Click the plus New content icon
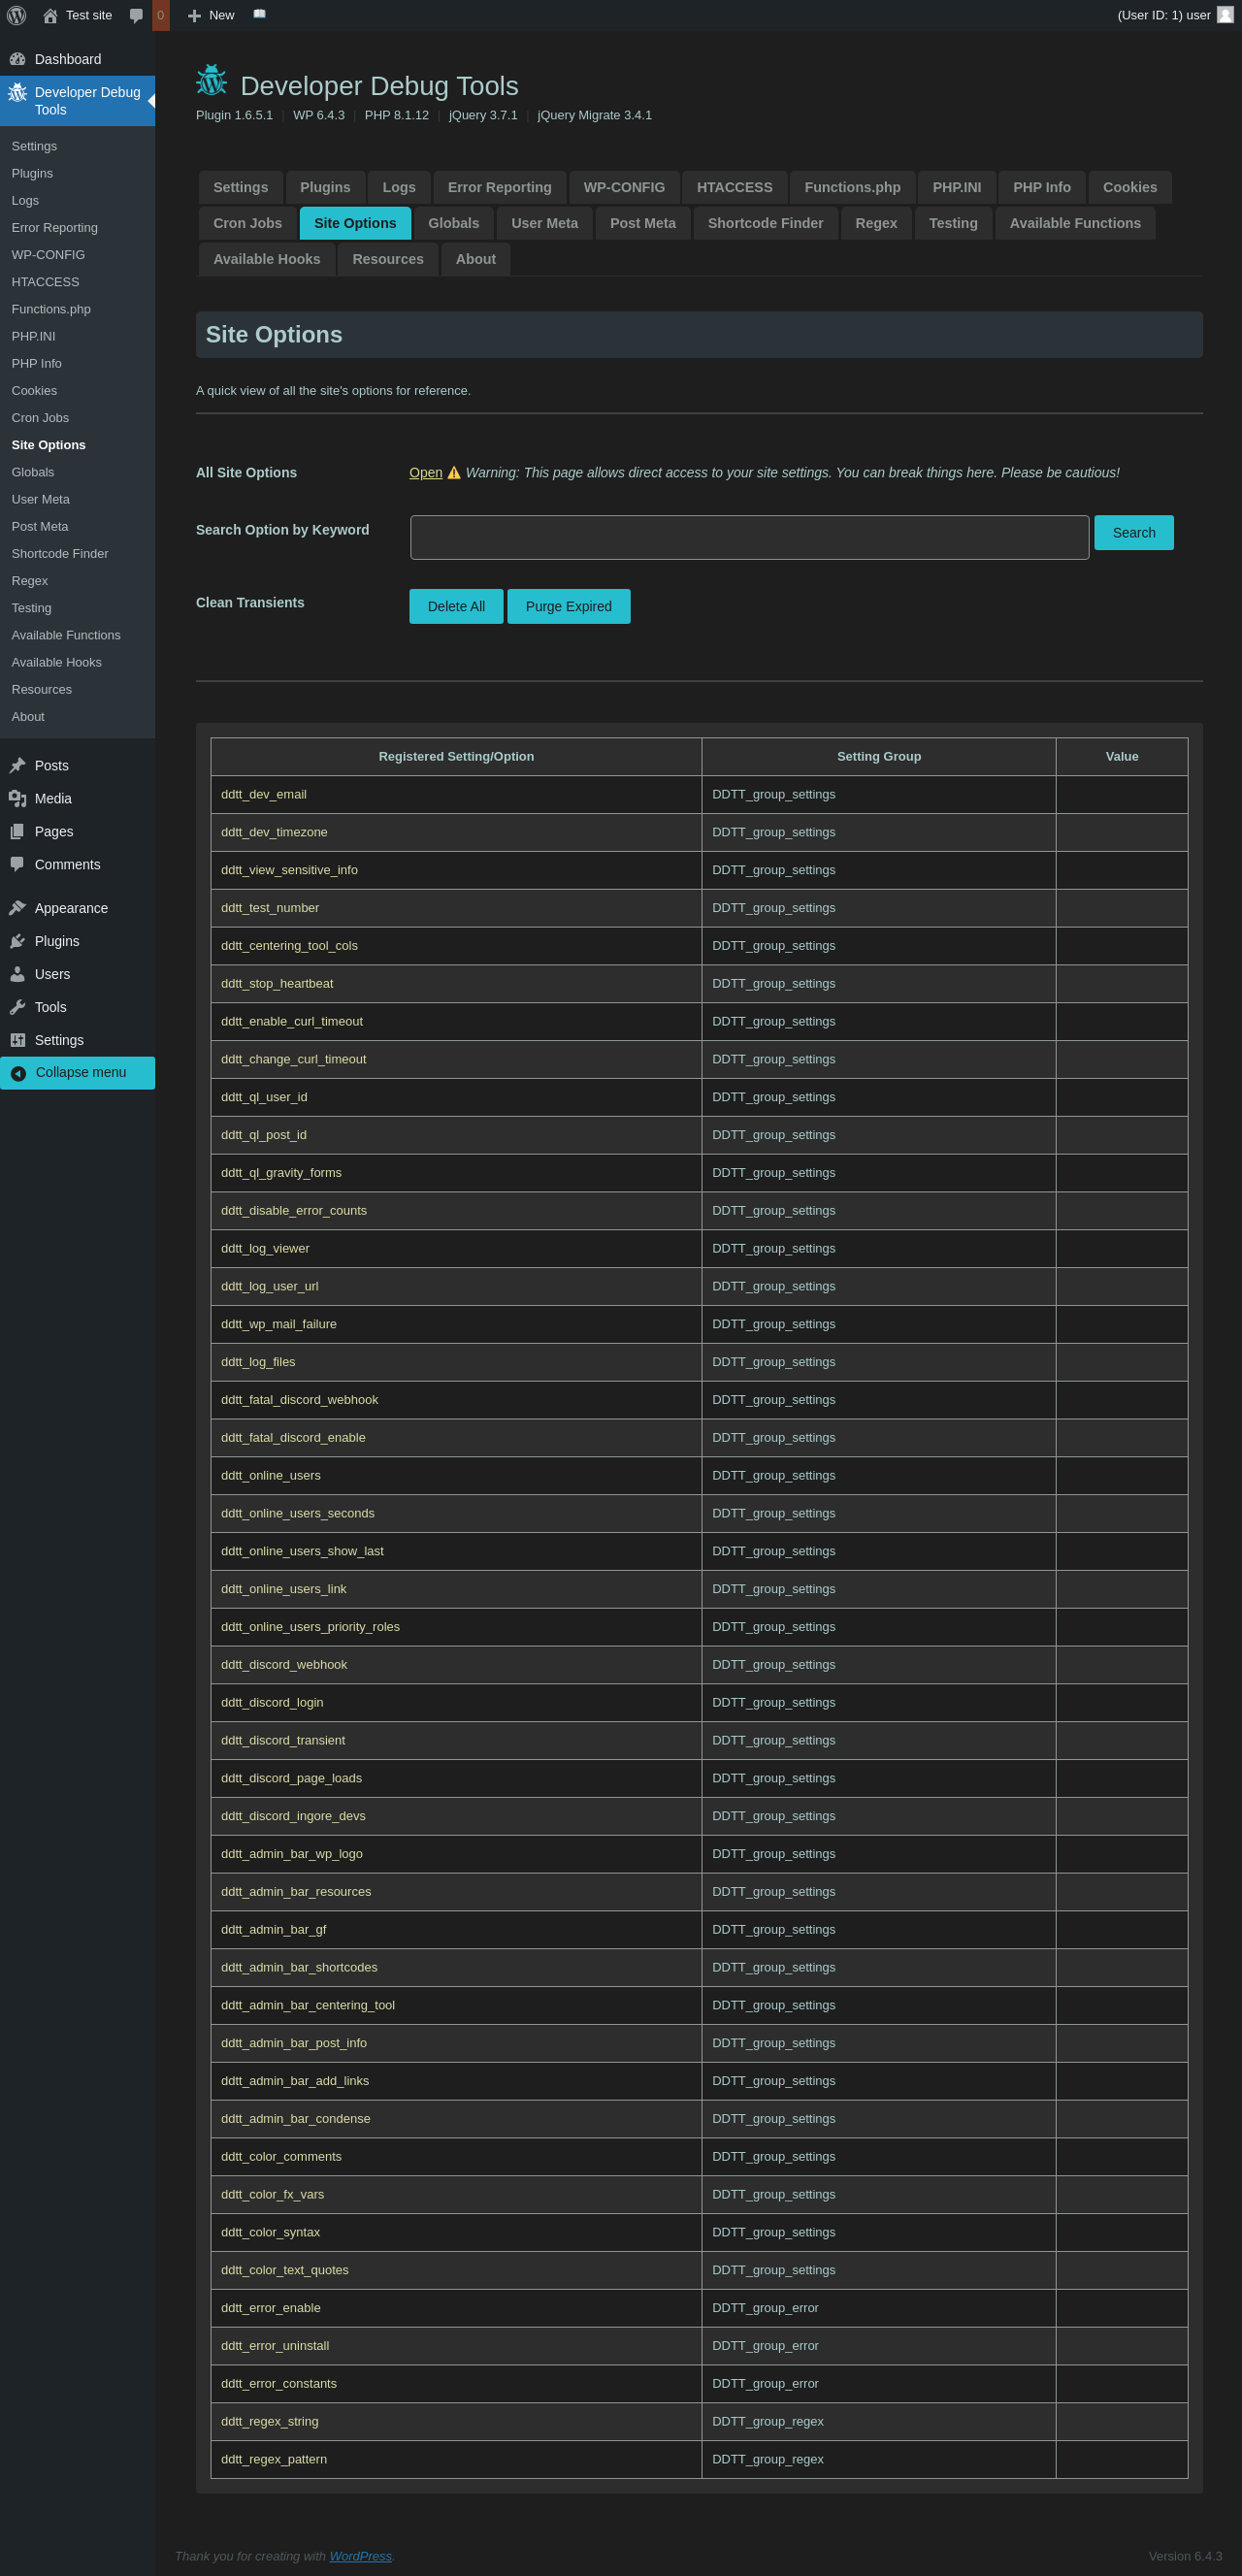Image resolution: width=1242 pixels, height=2576 pixels. pos(194,15)
